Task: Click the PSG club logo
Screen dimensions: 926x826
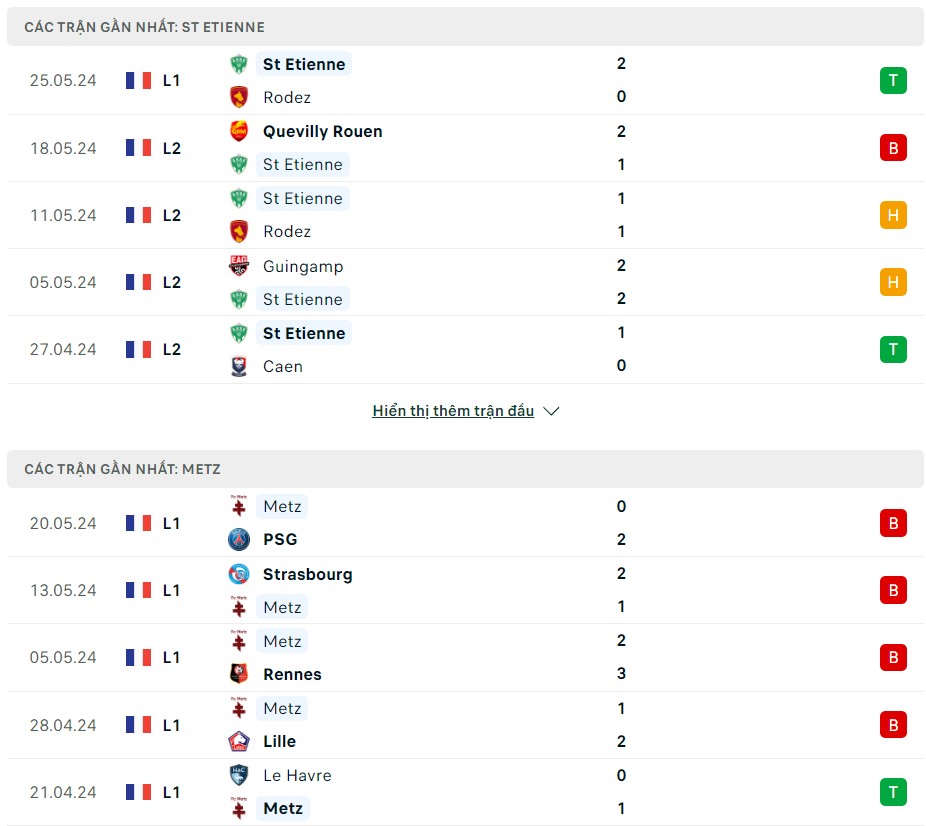Action: tap(238, 540)
